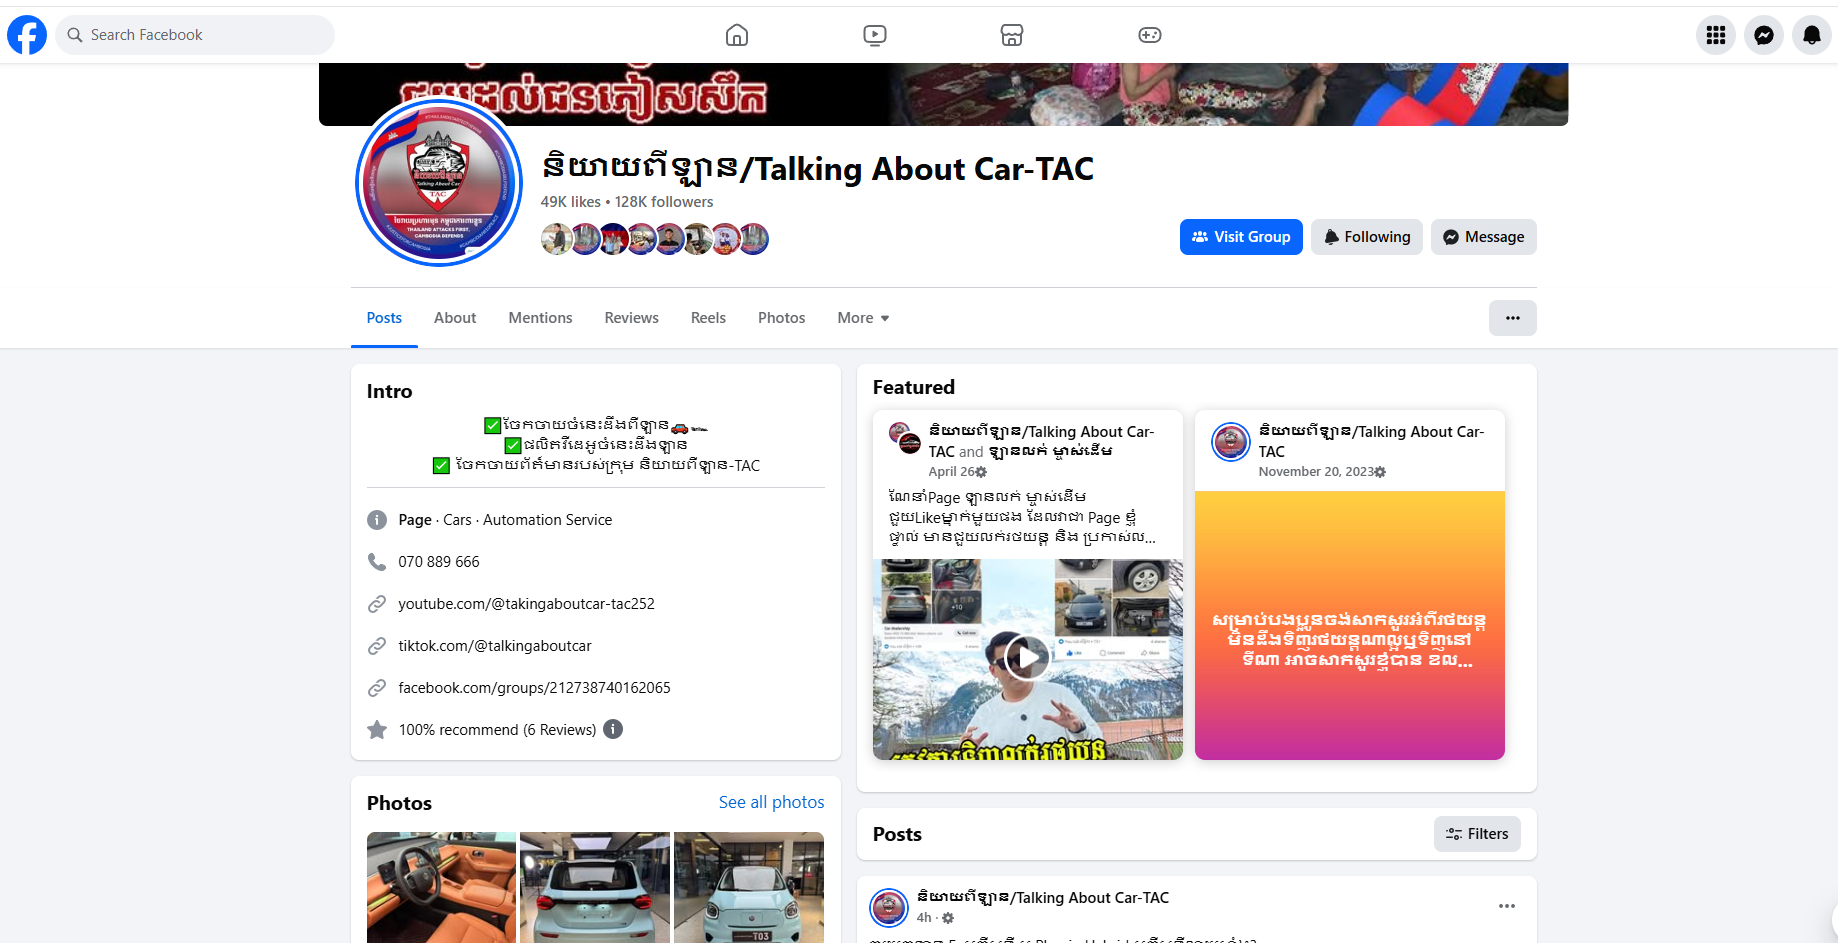Open the November 20, 2023 featured post date
The image size is (1838, 943).
(1315, 472)
